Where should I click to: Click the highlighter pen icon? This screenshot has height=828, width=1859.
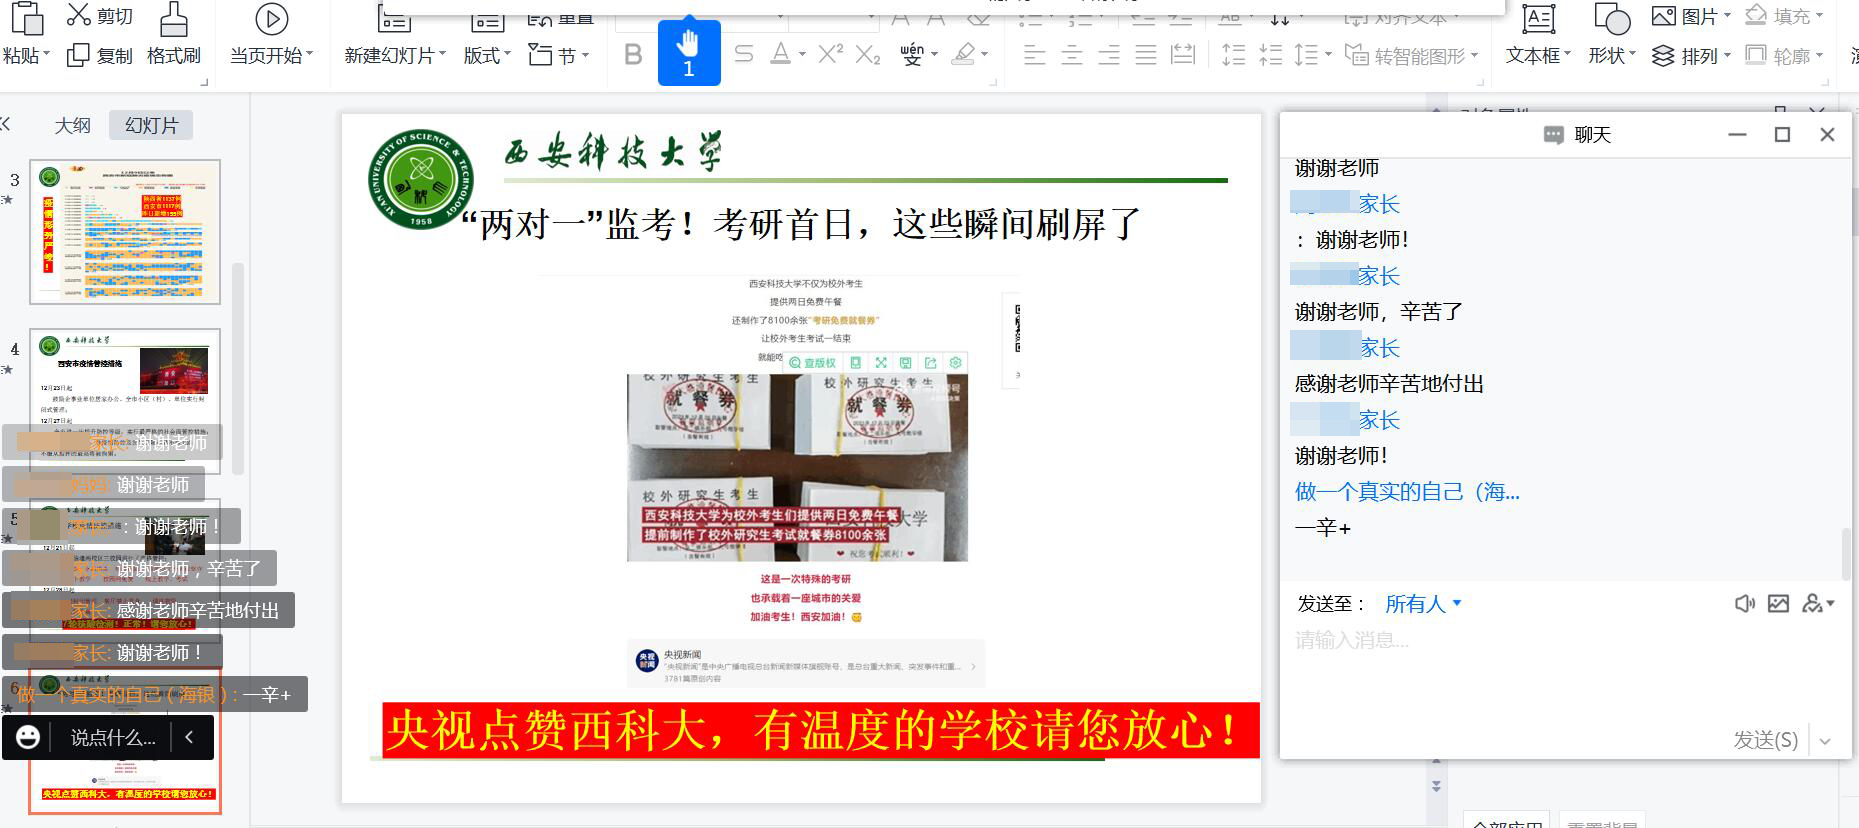click(x=964, y=54)
